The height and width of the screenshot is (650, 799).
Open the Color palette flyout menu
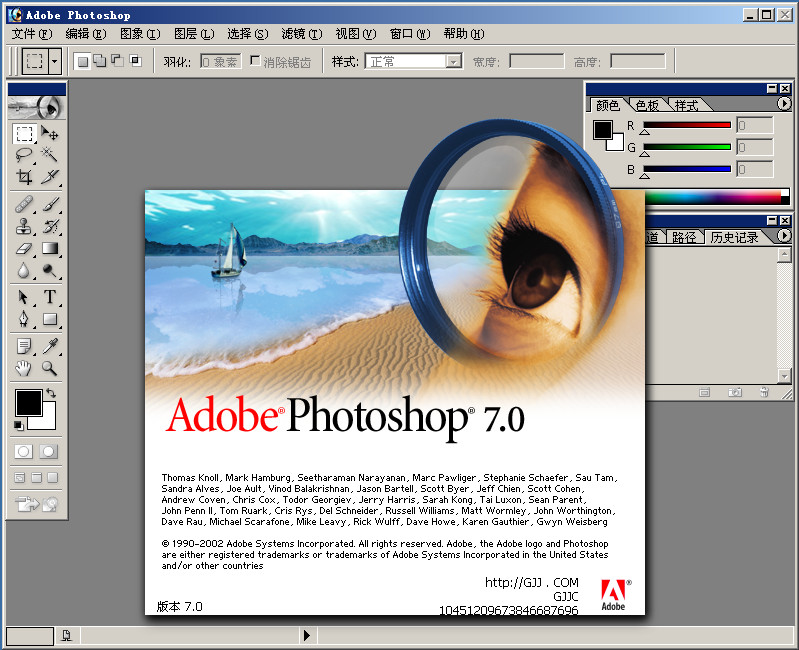pos(784,104)
